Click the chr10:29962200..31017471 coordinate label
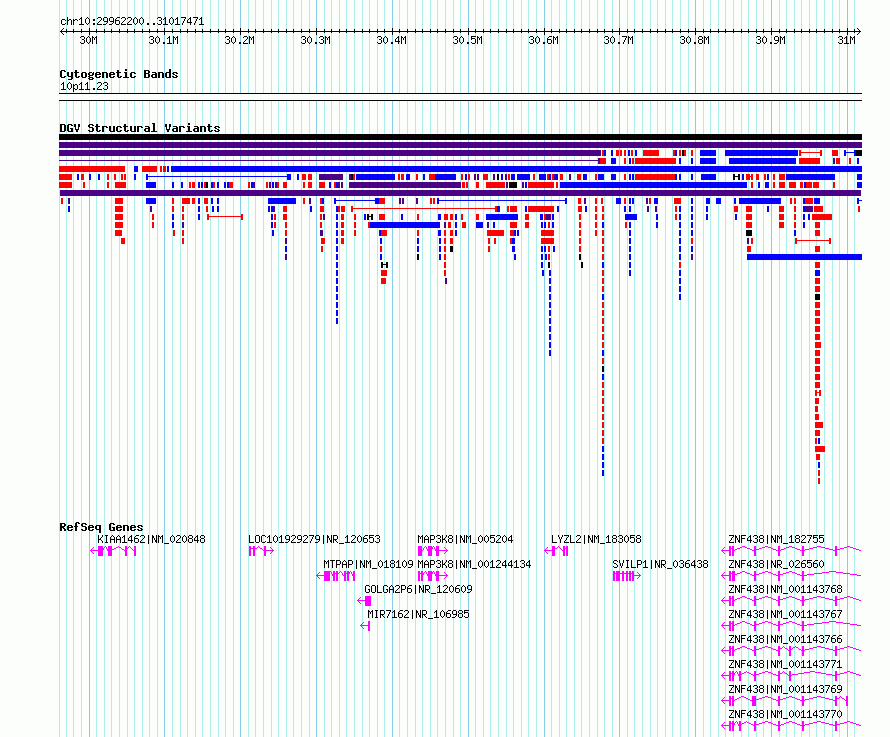Viewport: 890px width, 737px height. (x=132, y=21)
